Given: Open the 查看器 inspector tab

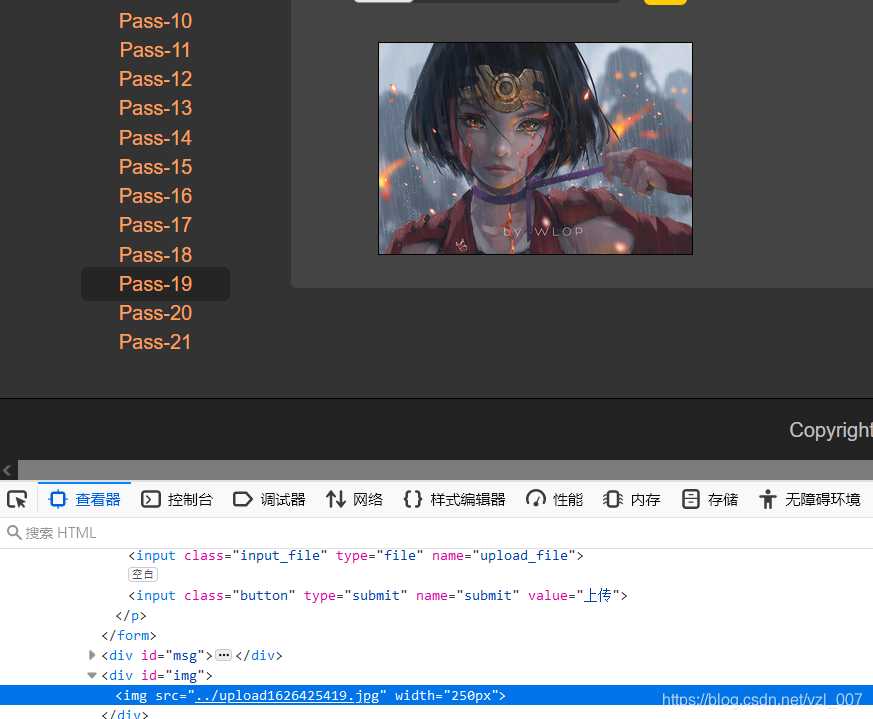Looking at the screenshot, I should [x=85, y=499].
